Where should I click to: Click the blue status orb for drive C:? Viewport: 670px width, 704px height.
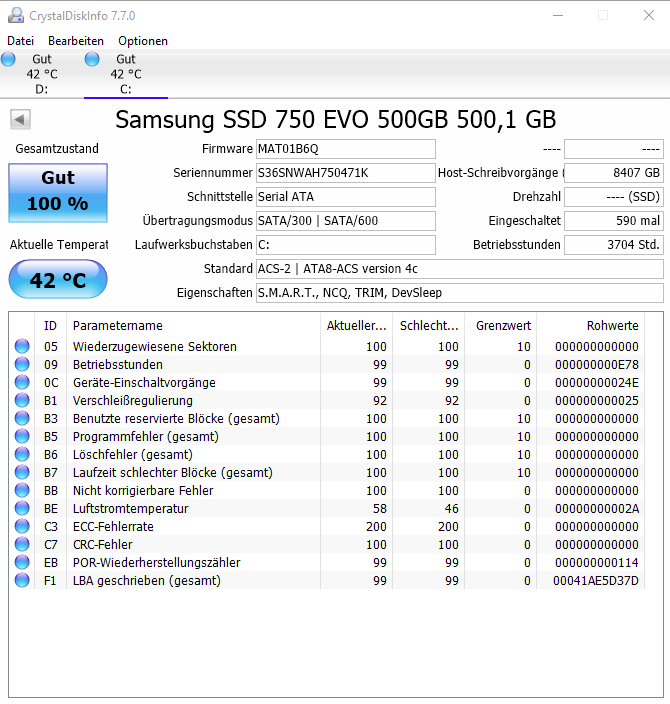pyautogui.click(x=92, y=59)
